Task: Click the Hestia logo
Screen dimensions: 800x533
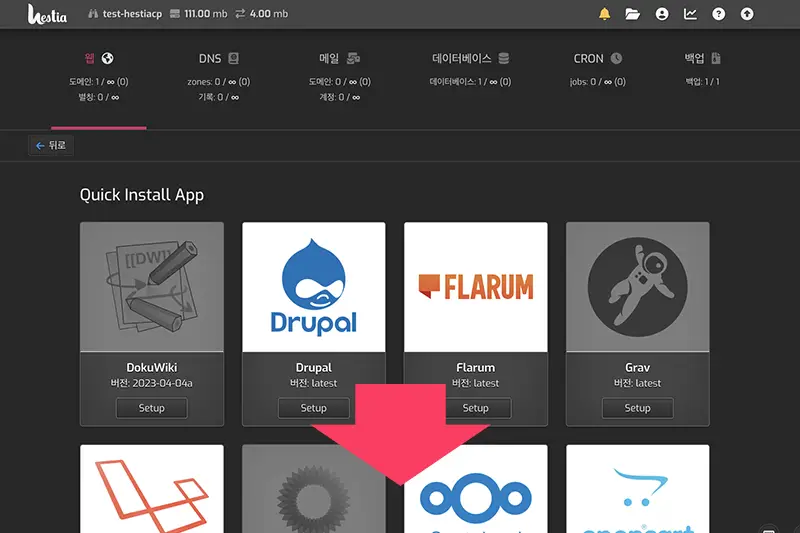Action: (x=47, y=14)
